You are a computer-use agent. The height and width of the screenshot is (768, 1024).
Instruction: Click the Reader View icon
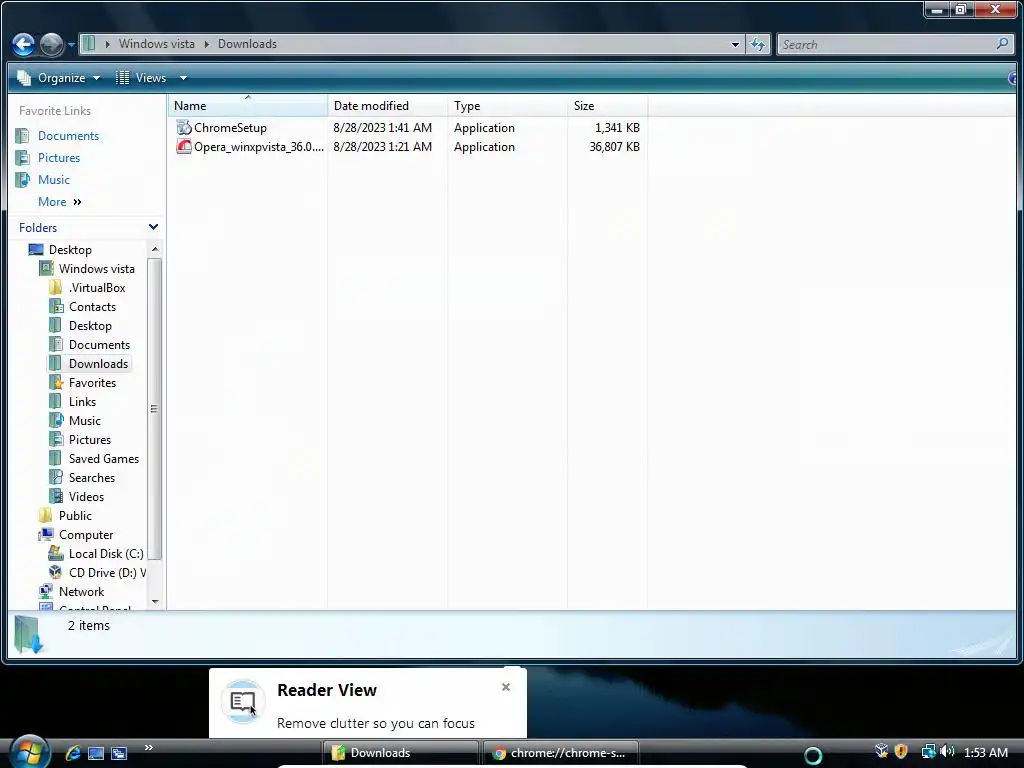(243, 703)
